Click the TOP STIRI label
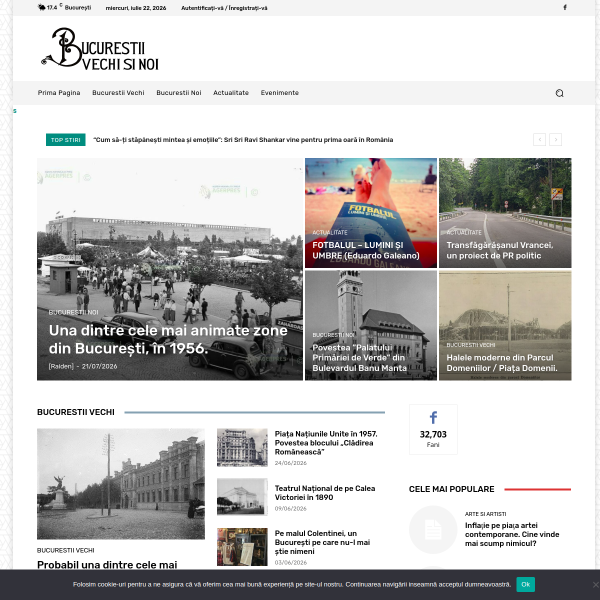 (66, 140)
